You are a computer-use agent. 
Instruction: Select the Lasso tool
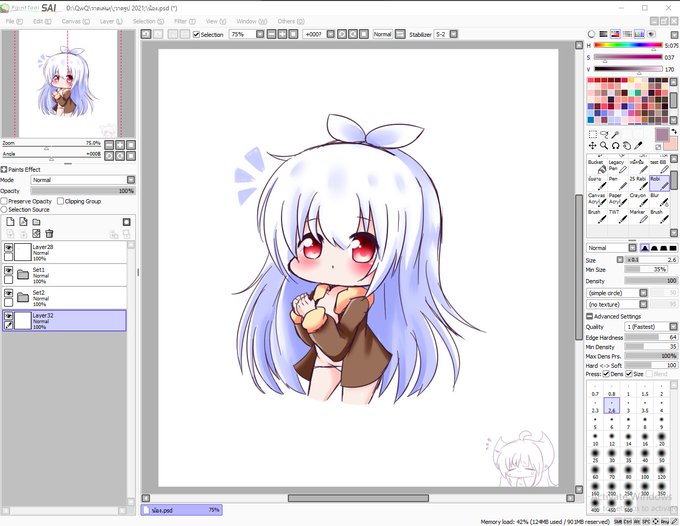(x=604, y=134)
